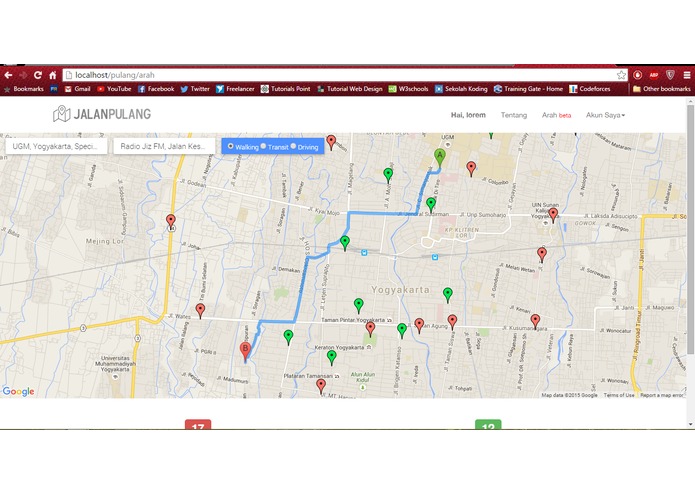Click the red route marker B

(x=245, y=352)
